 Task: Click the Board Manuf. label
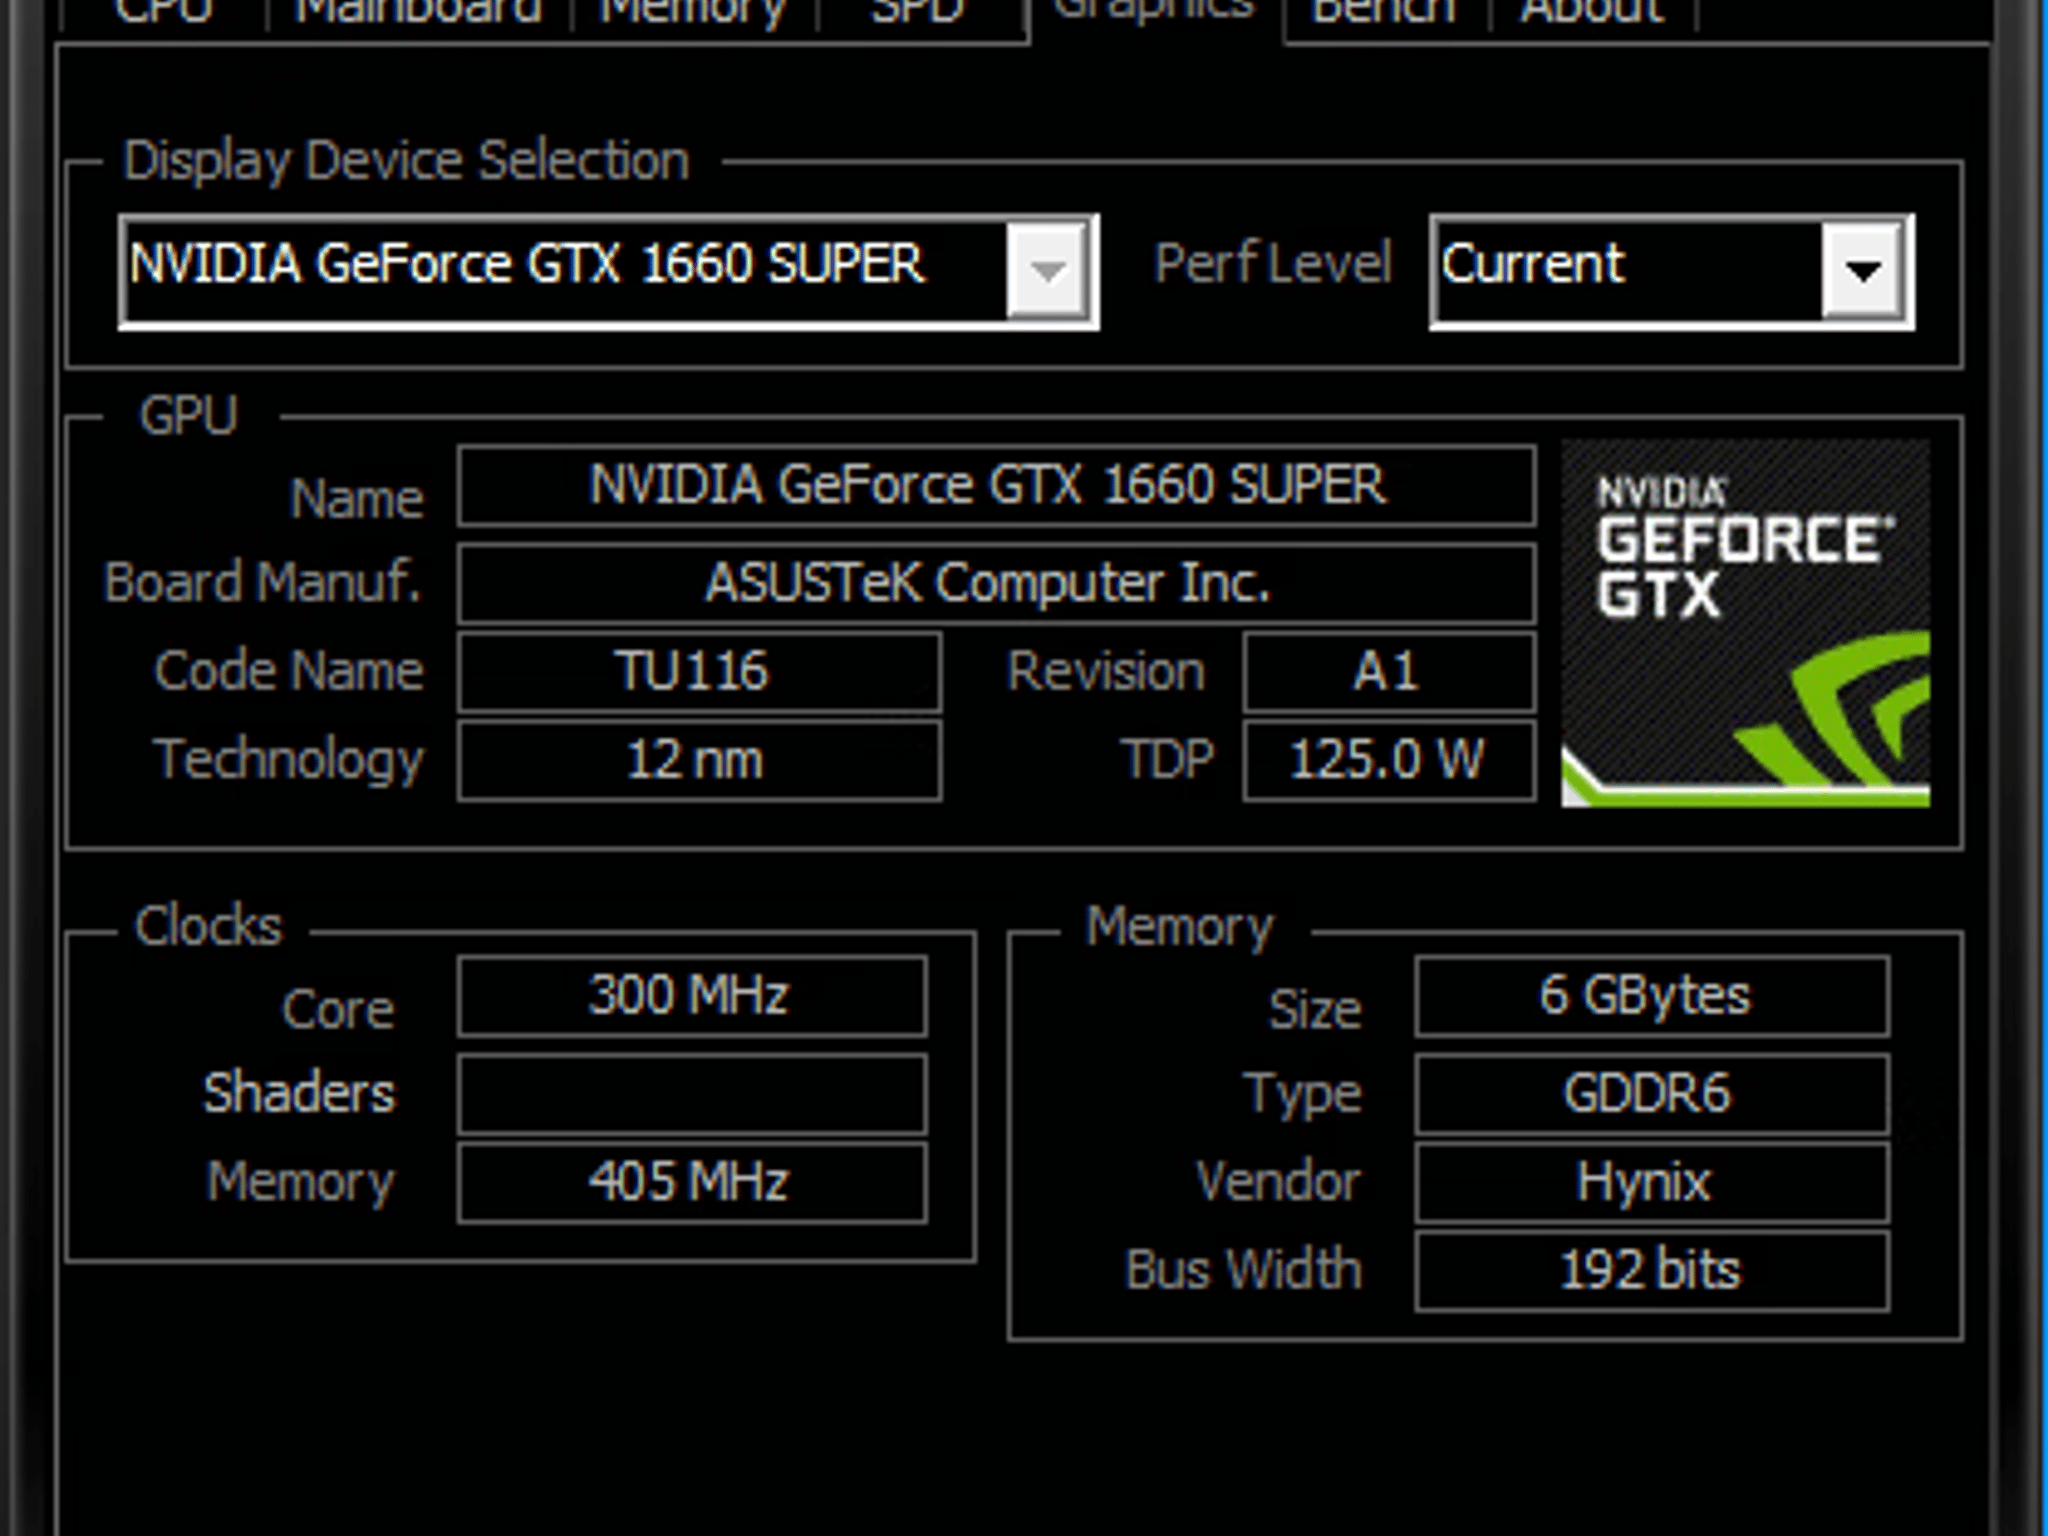coord(262,582)
